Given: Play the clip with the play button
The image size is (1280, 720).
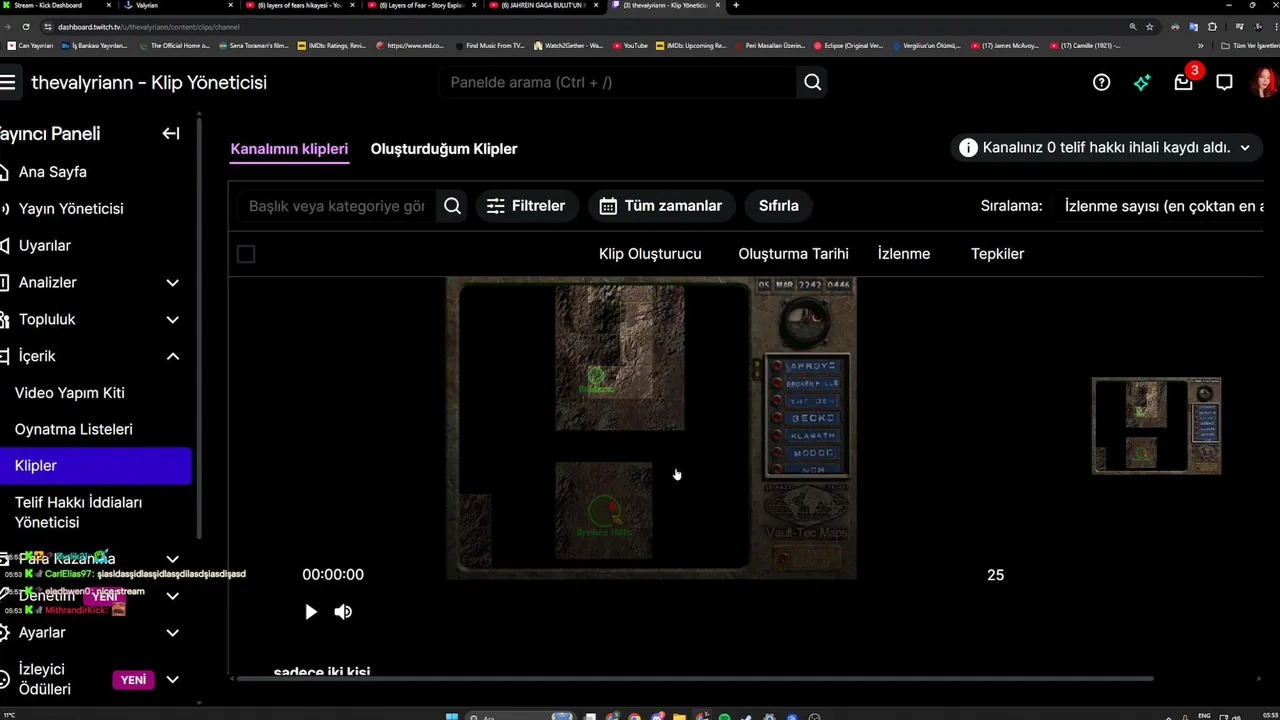Looking at the screenshot, I should [311, 612].
